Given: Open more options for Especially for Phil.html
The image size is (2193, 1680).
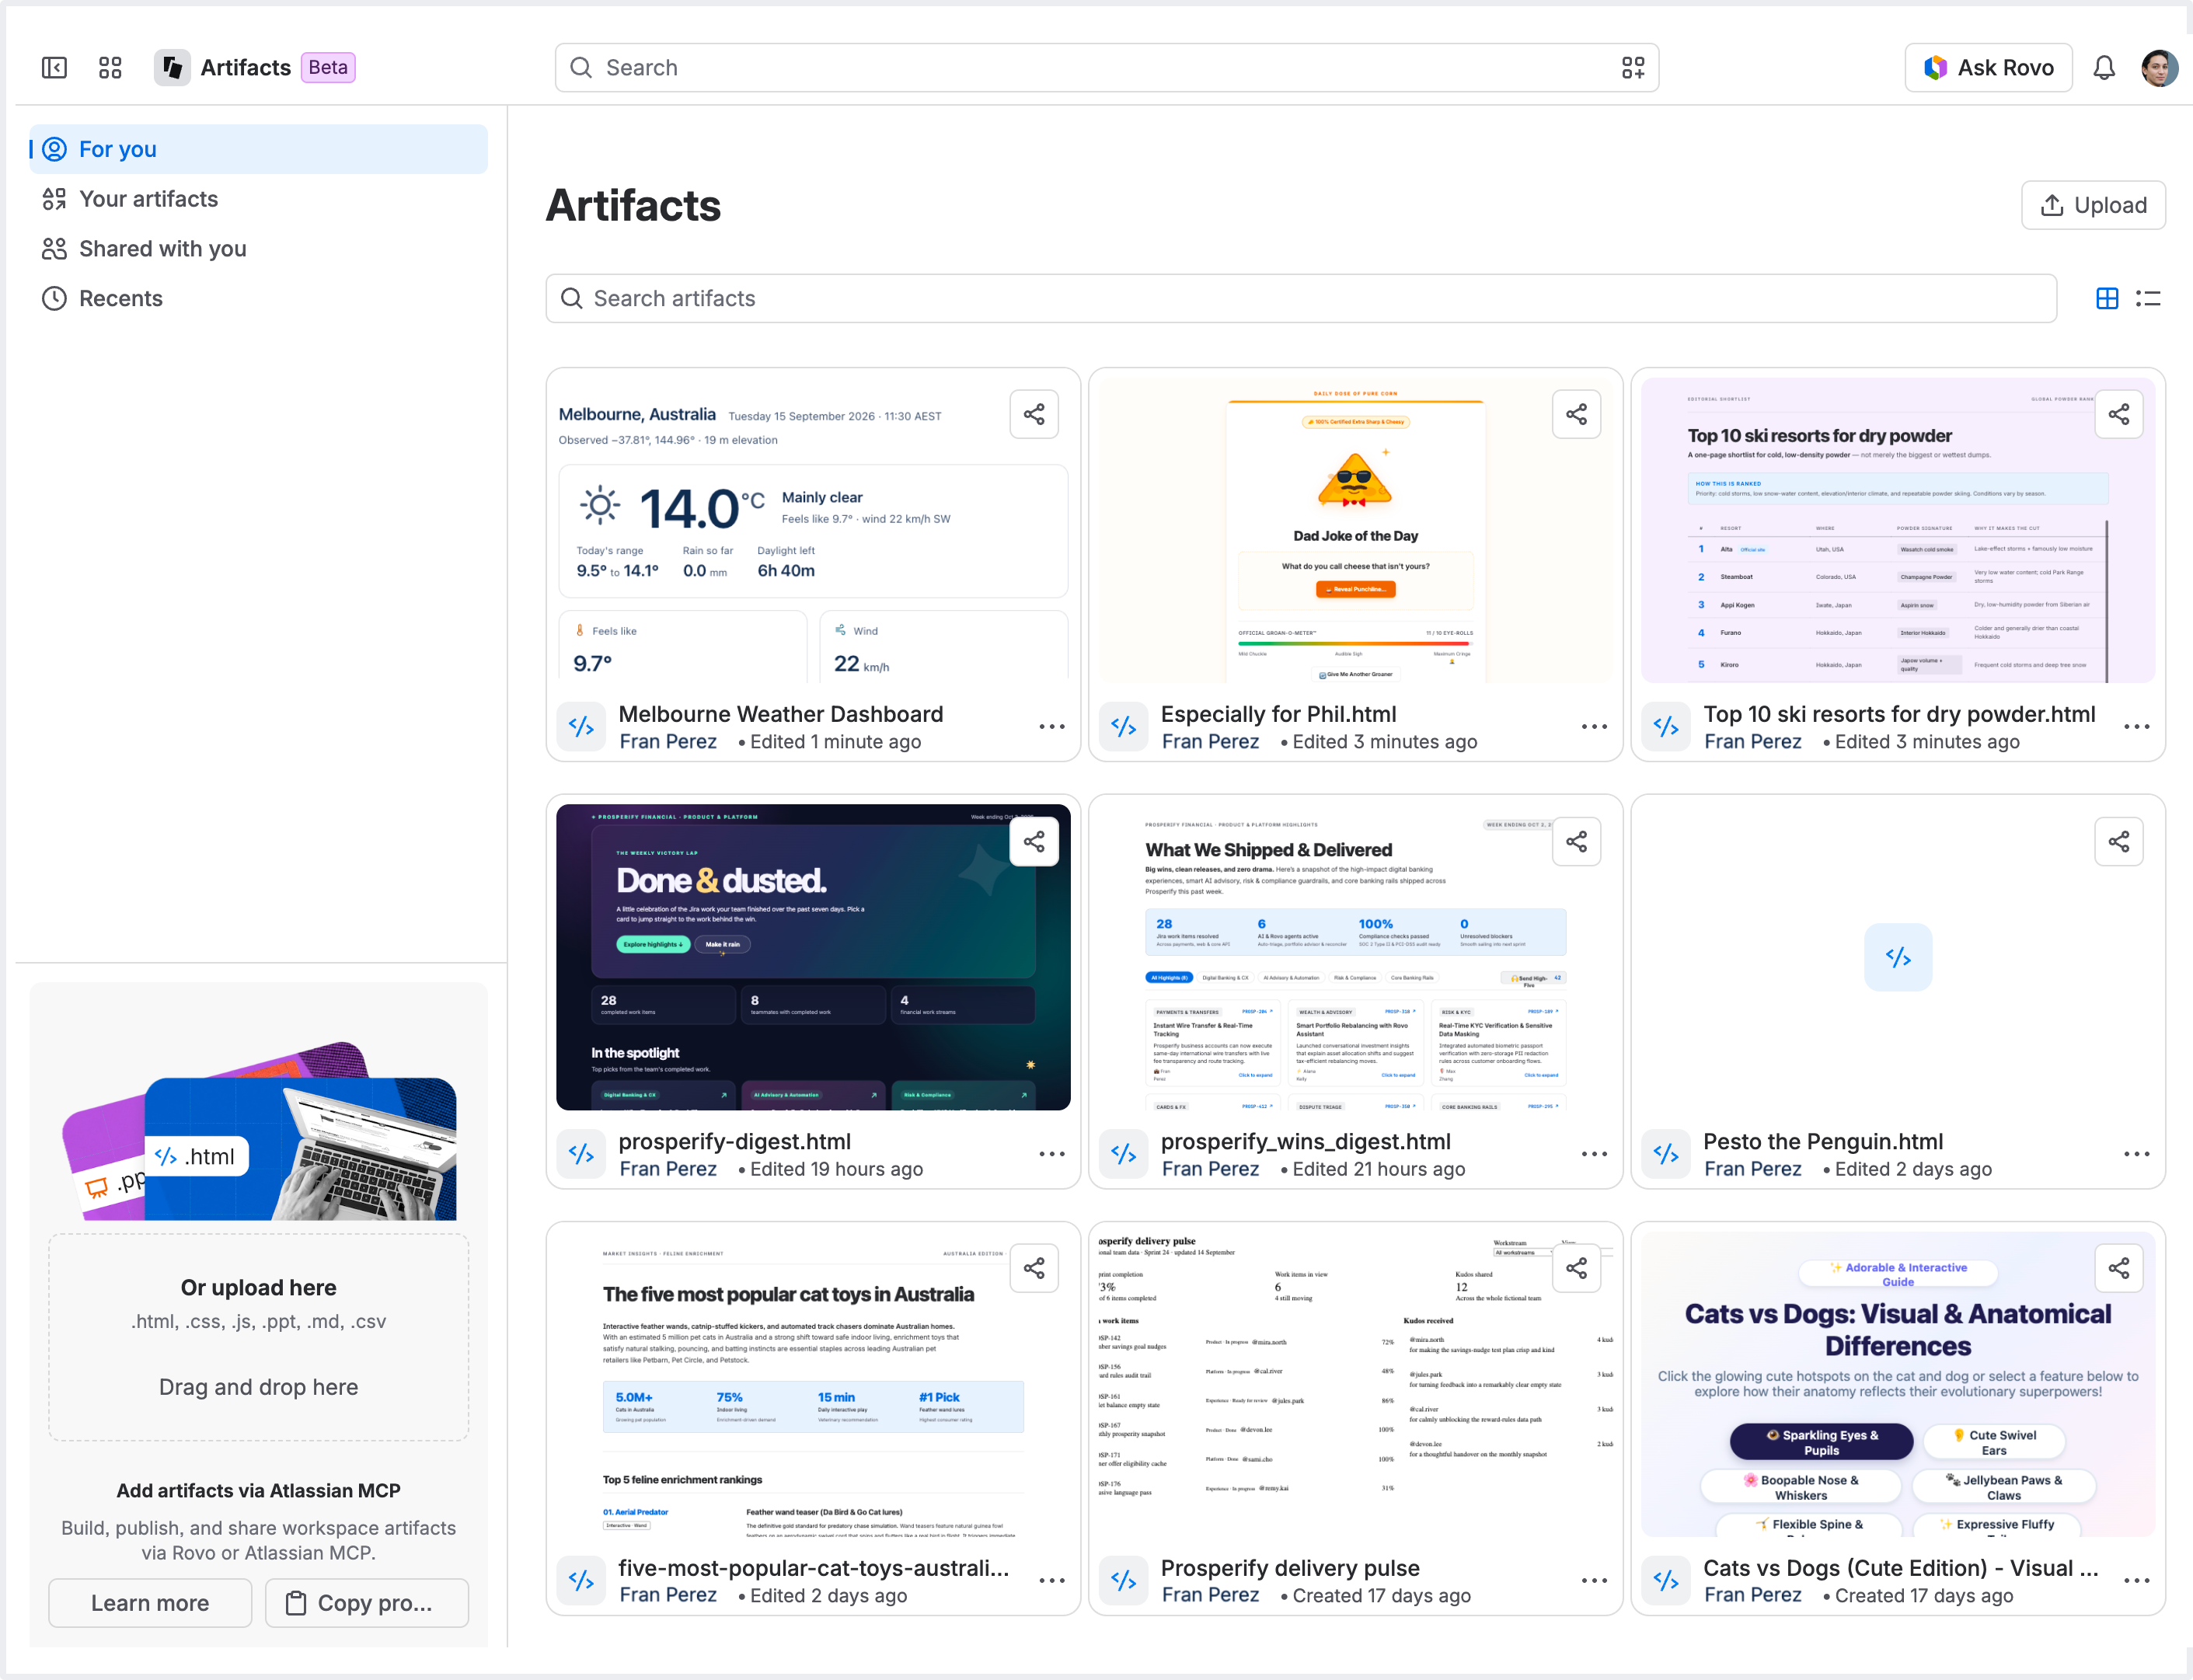Looking at the screenshot, I should pyautogui.click(x=1593, y=727).
